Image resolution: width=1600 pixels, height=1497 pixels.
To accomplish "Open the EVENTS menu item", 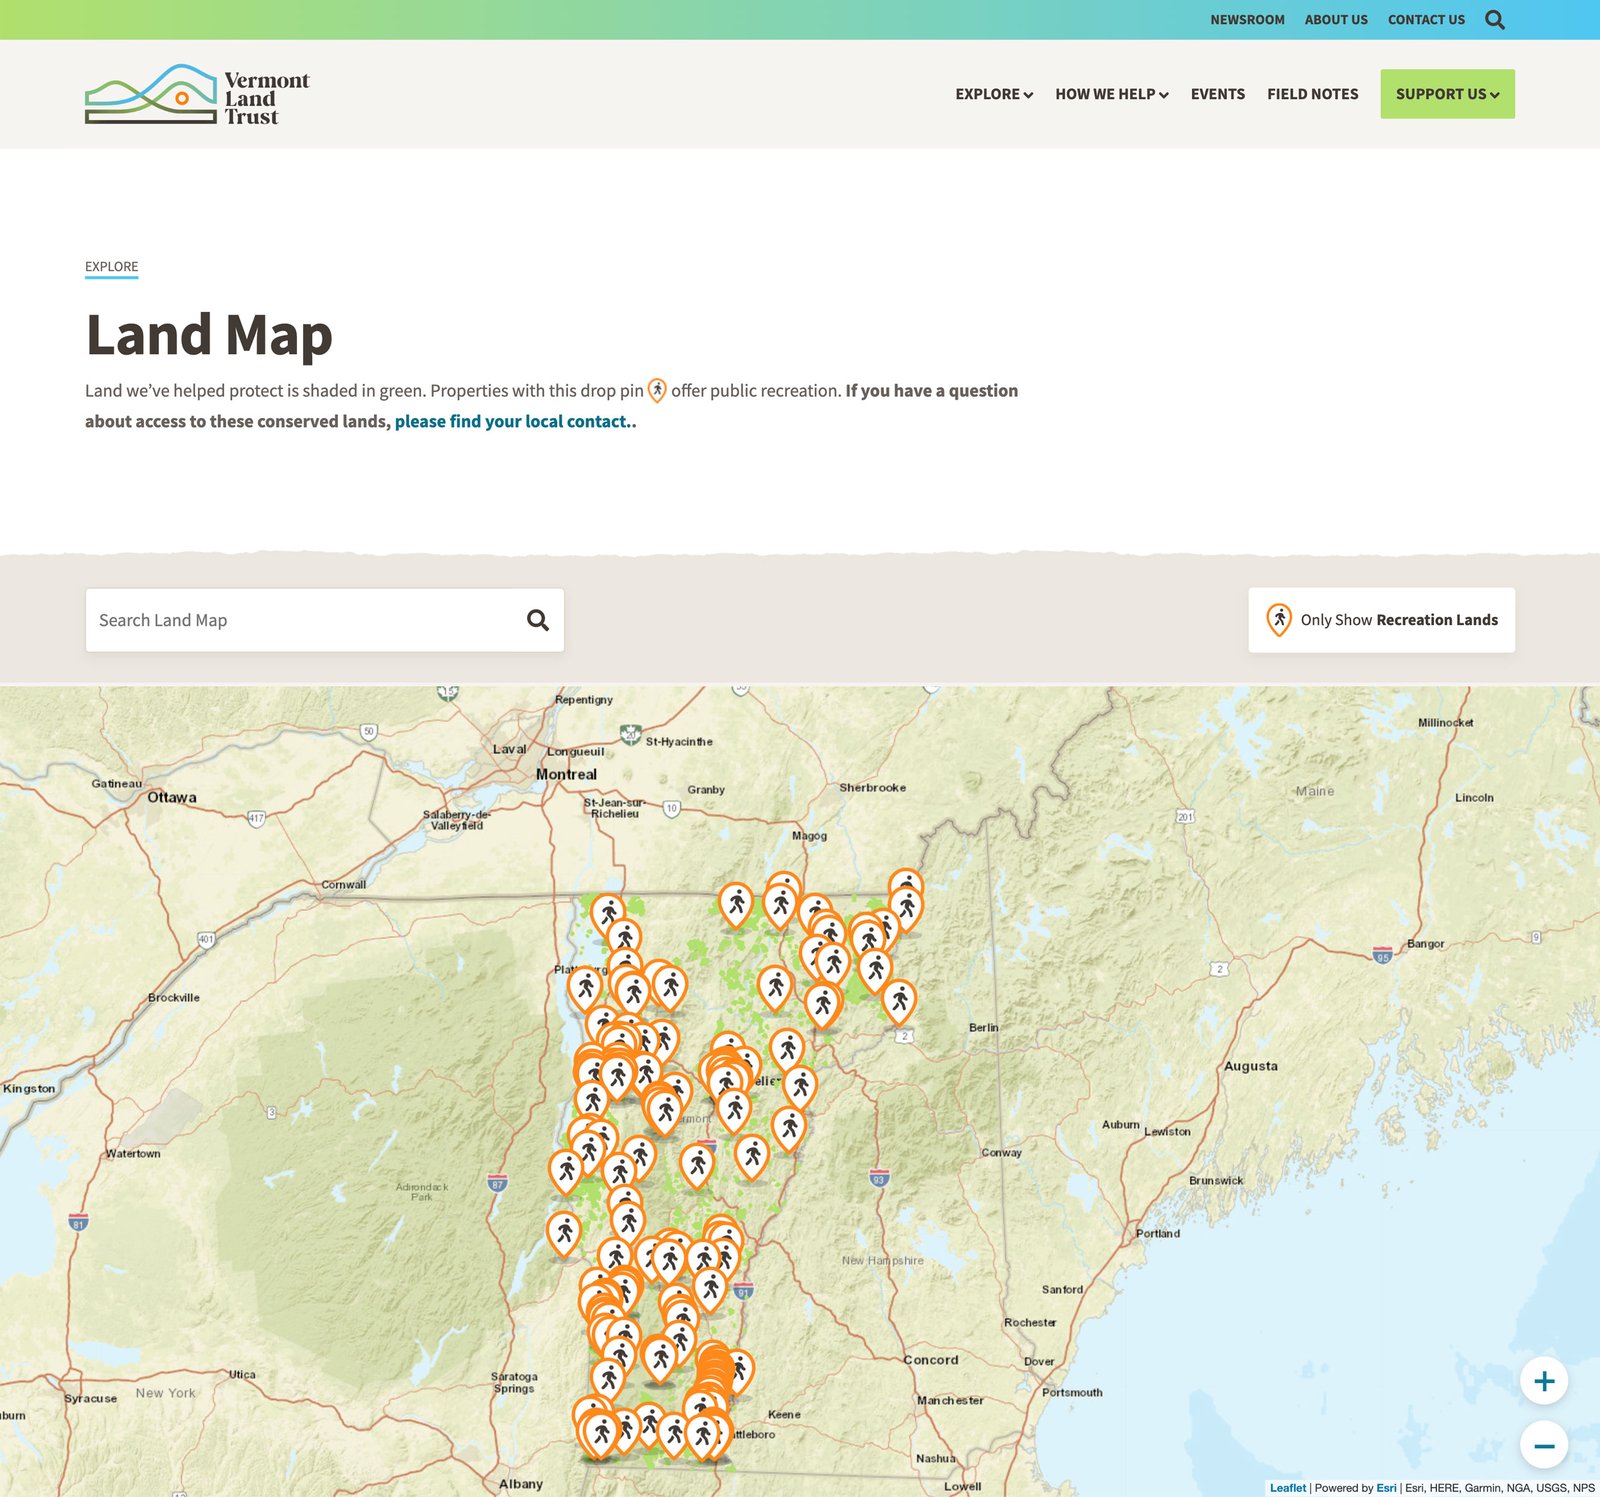I will 1217,94.
